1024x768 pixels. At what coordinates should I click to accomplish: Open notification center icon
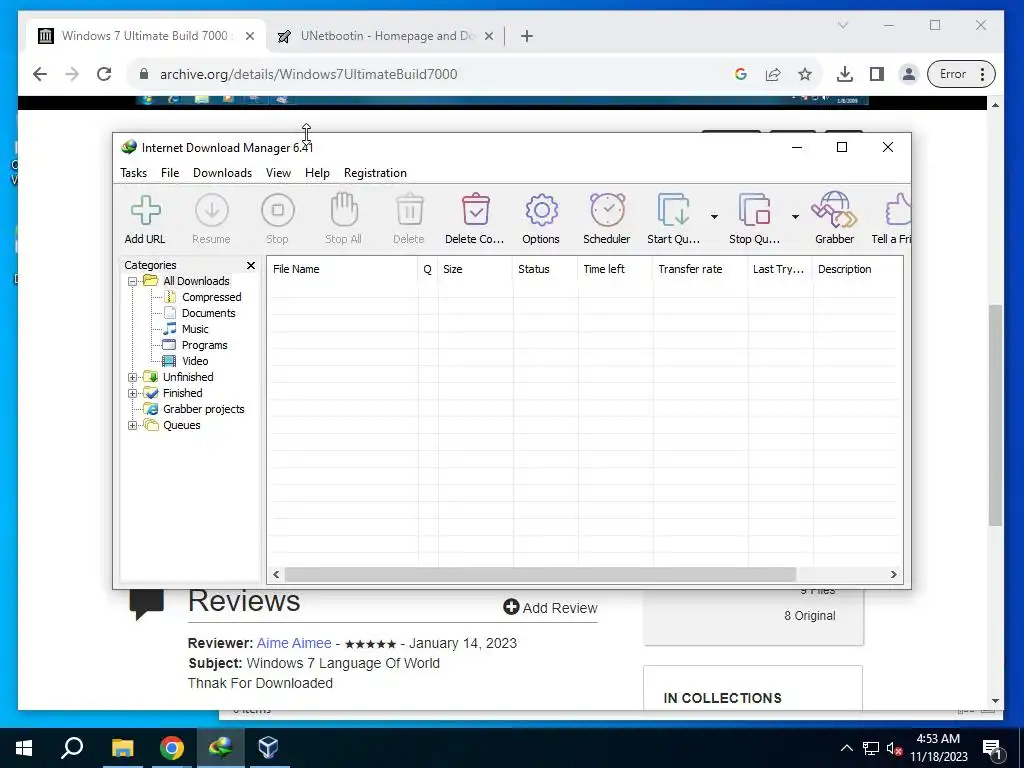[992, 750]
